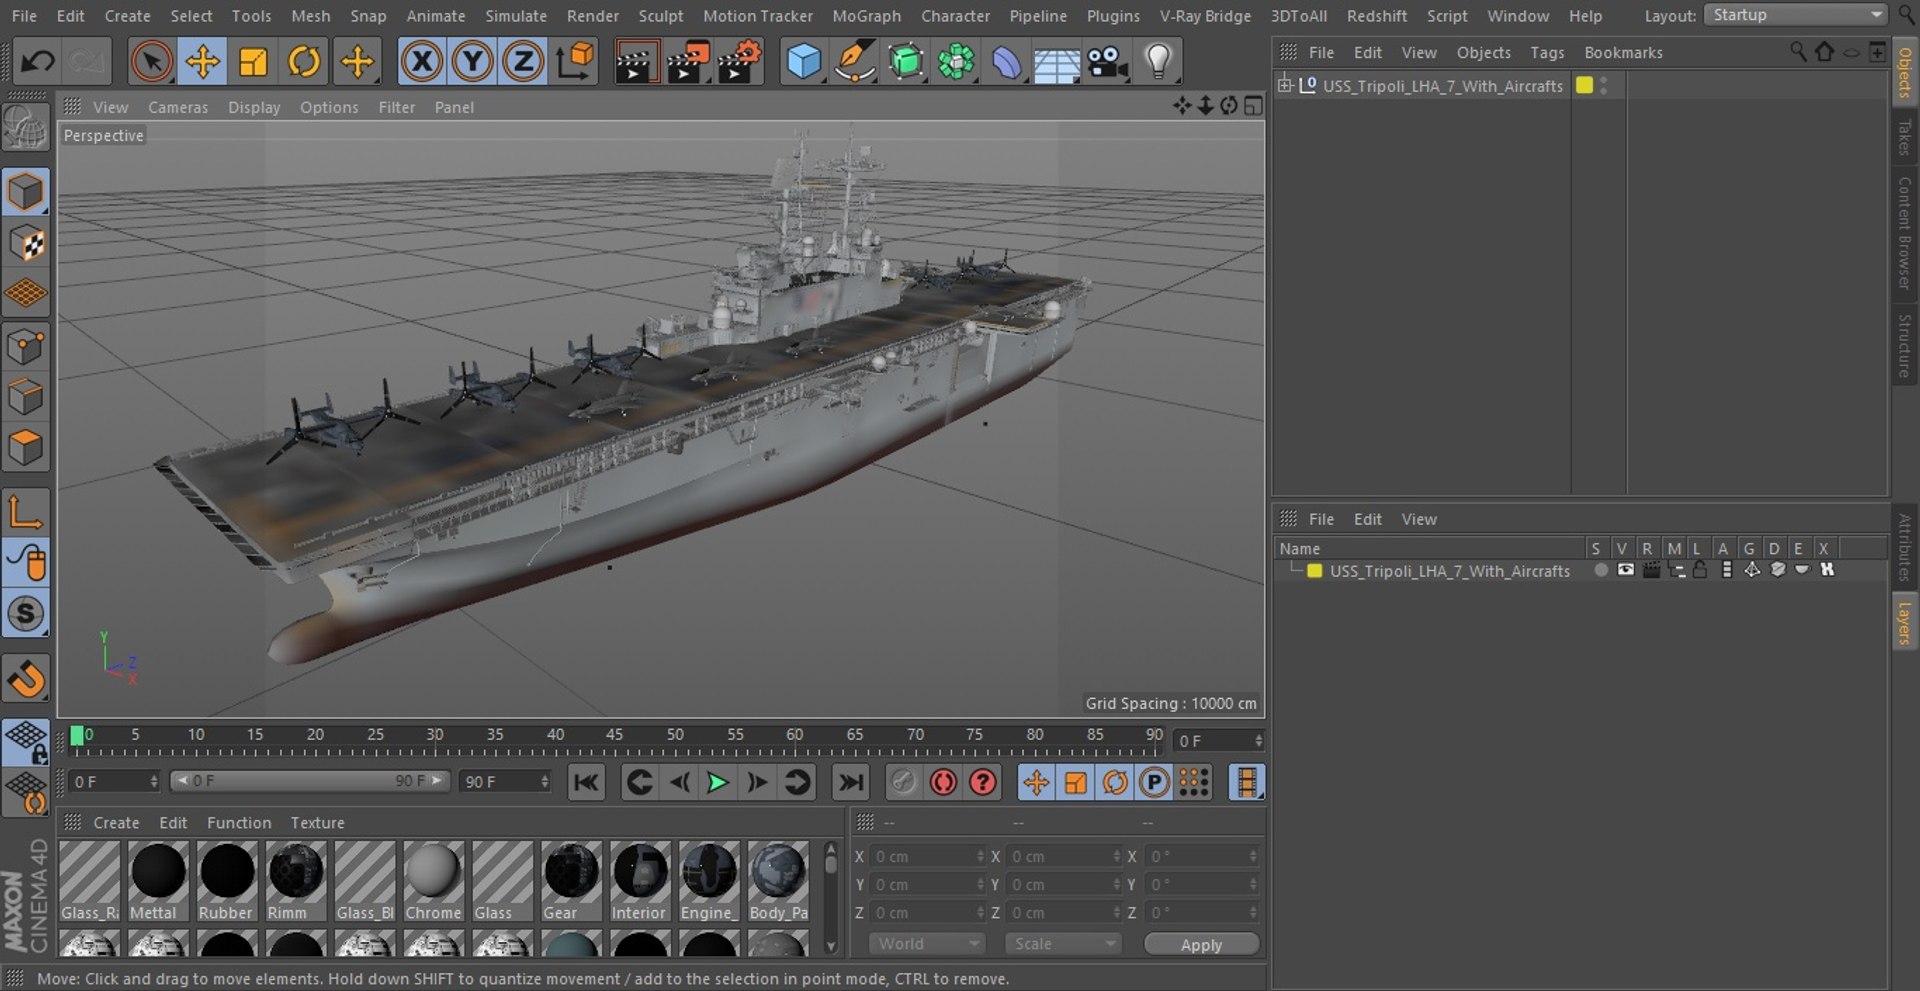The image size is (1920, 991).
Task: Toggle layer visibility eye icon for USS_Tripoli layer
Action: (x=1626, y=570)
